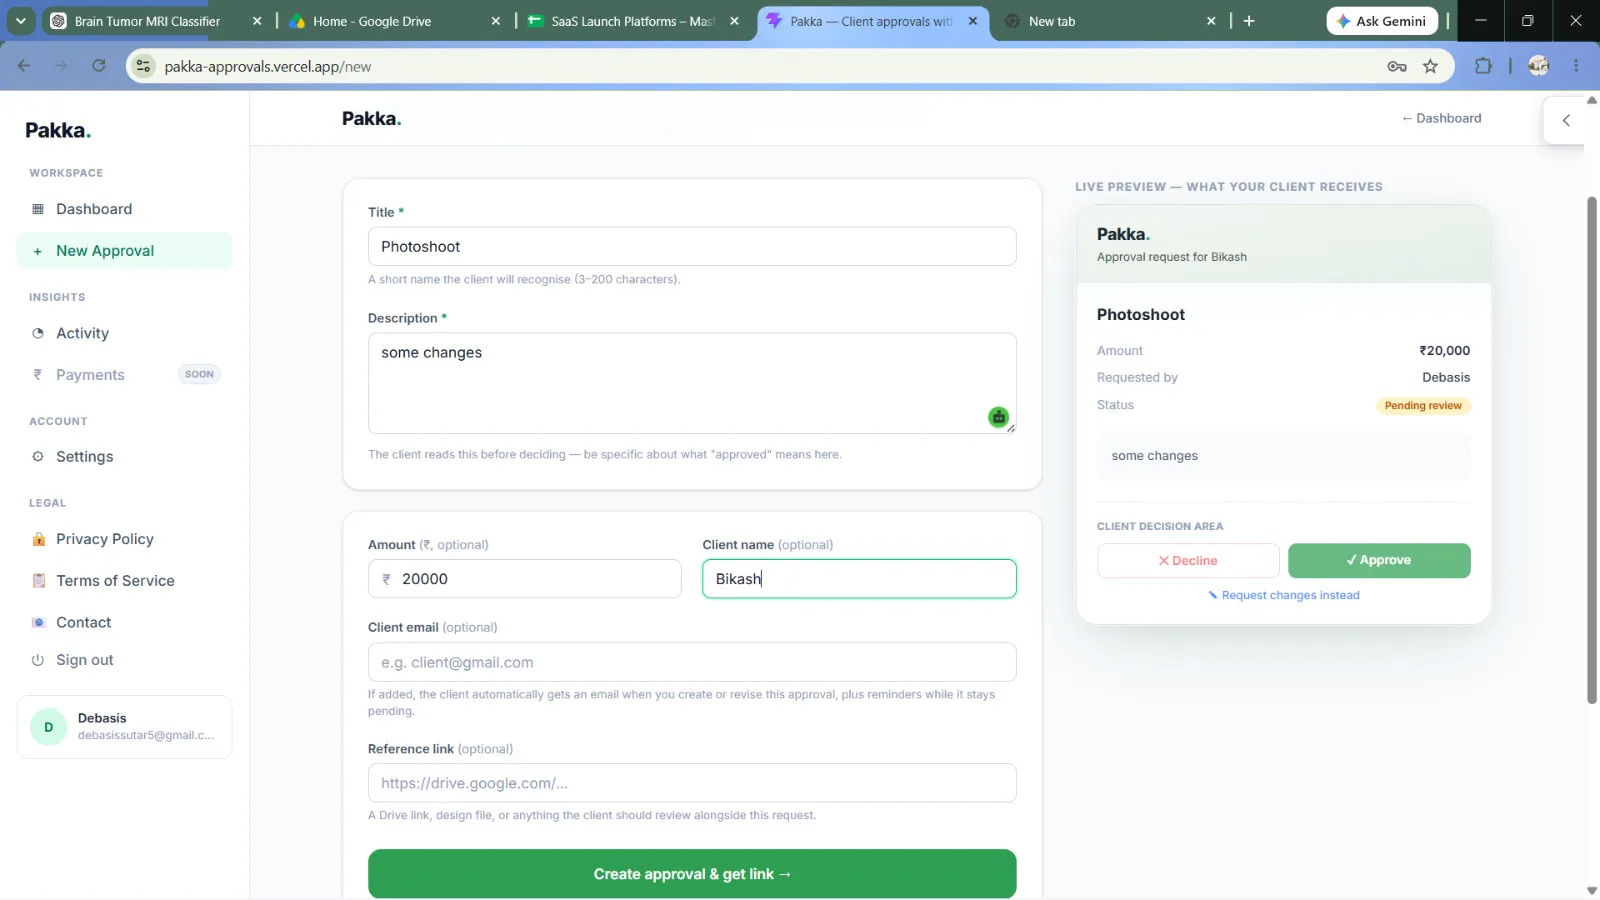
Task: Open the tab search dropdown
Action: (x=21, y=21)
